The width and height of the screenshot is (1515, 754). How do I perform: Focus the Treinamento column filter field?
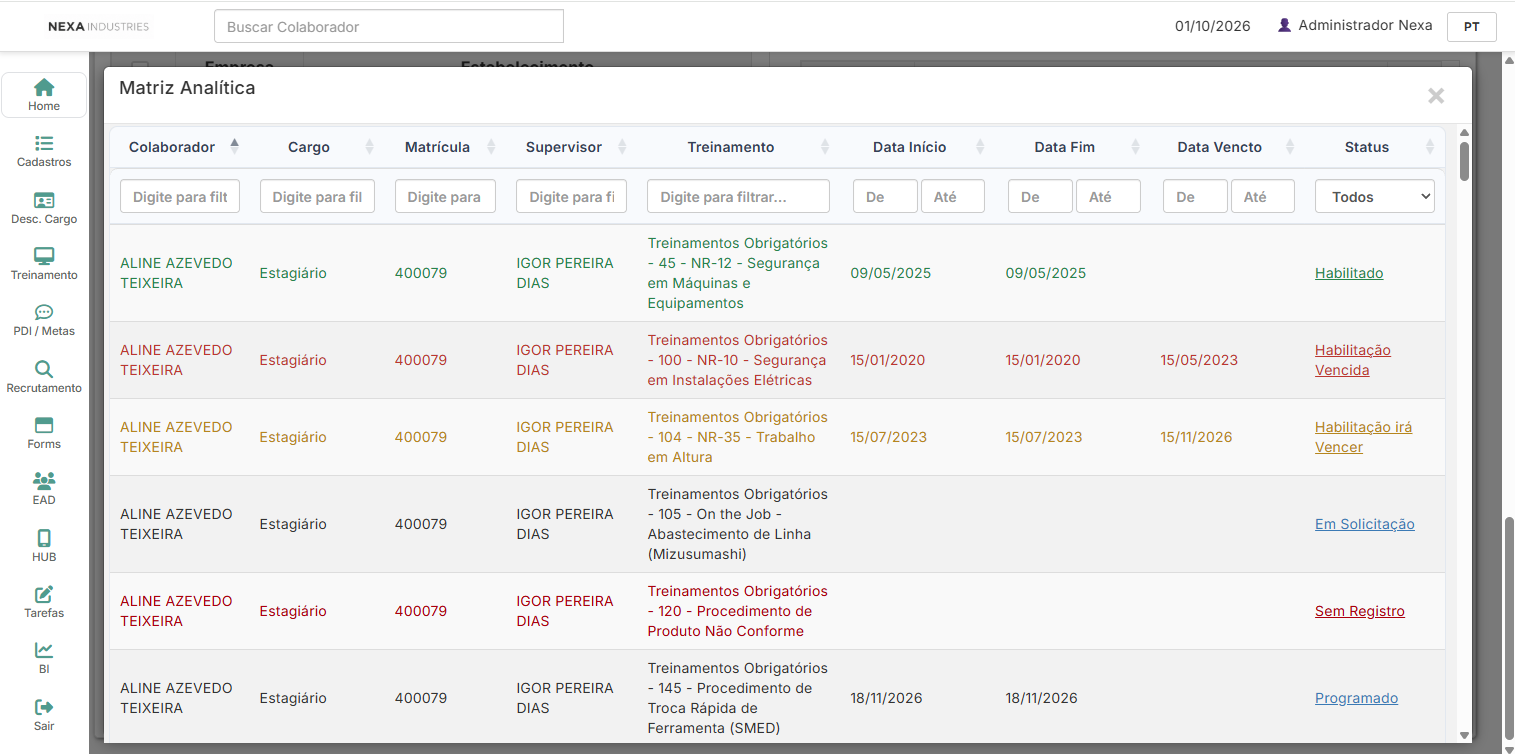(738, 197)
